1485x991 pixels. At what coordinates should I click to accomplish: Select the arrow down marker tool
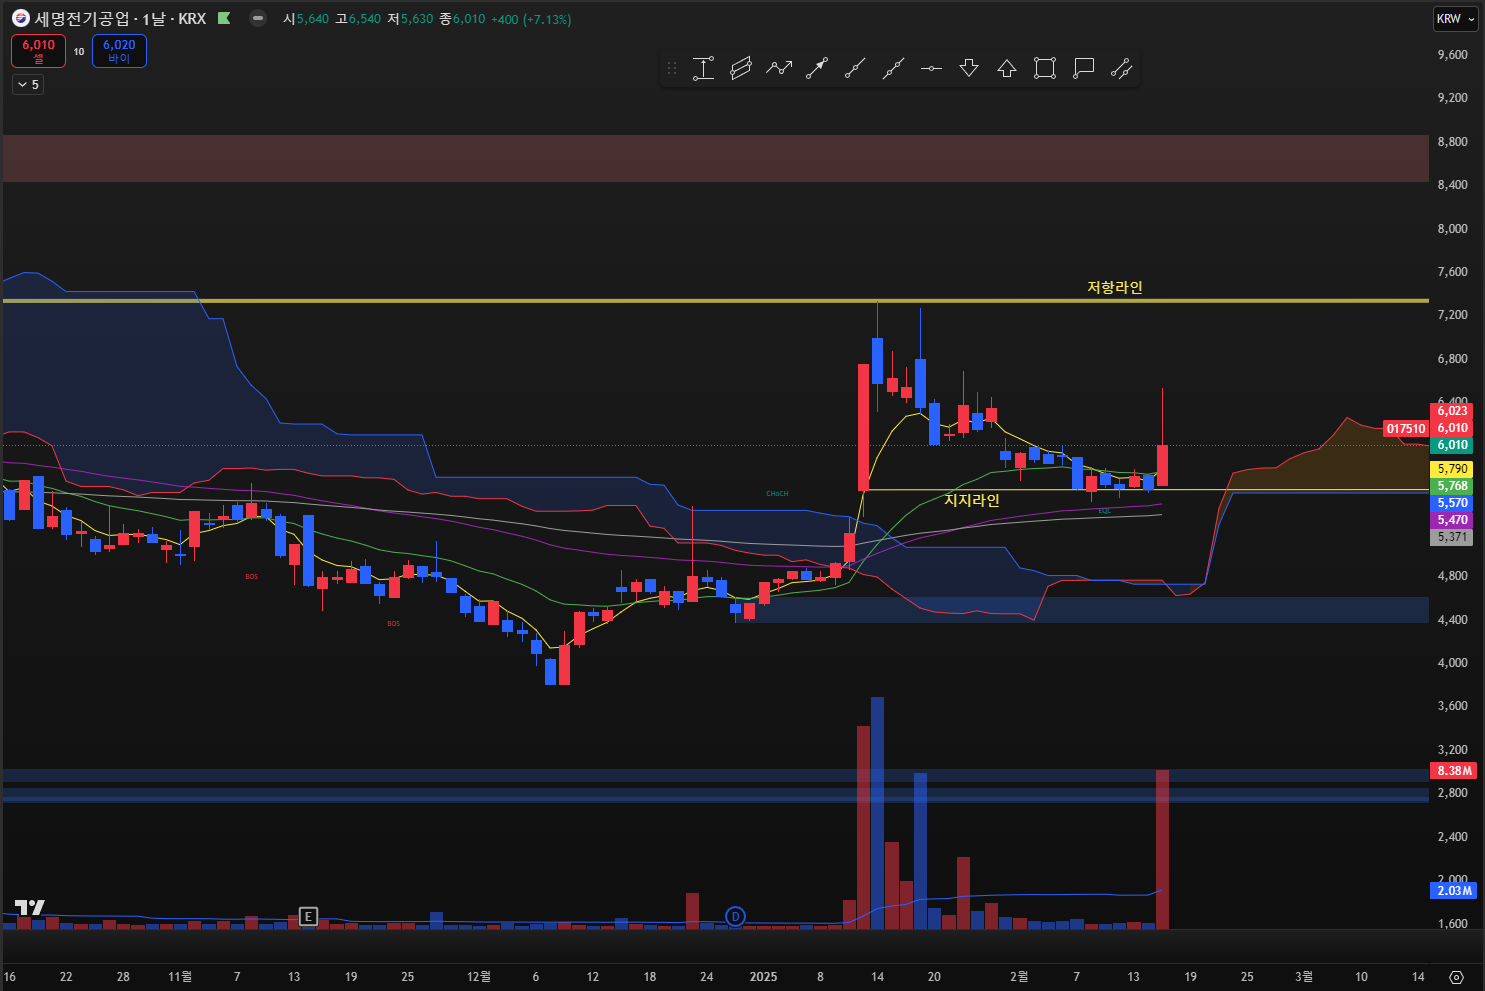pos(969,68)
